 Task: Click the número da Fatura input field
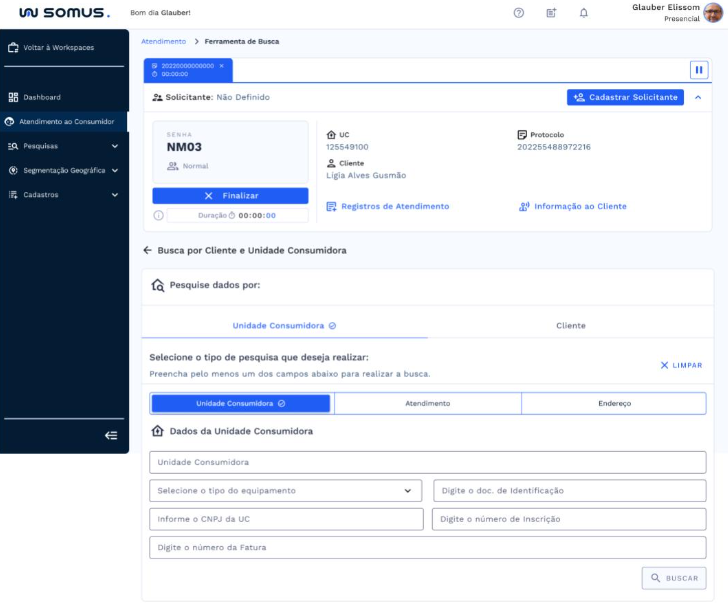[427, 547]
